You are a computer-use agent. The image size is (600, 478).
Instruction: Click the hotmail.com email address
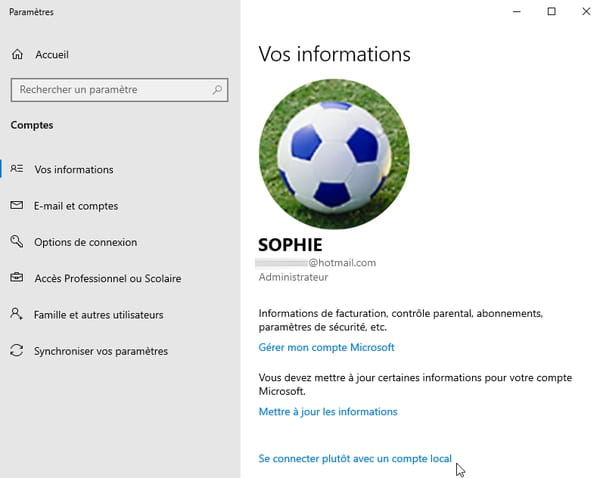pyautogui.click(x=317, y=263)
